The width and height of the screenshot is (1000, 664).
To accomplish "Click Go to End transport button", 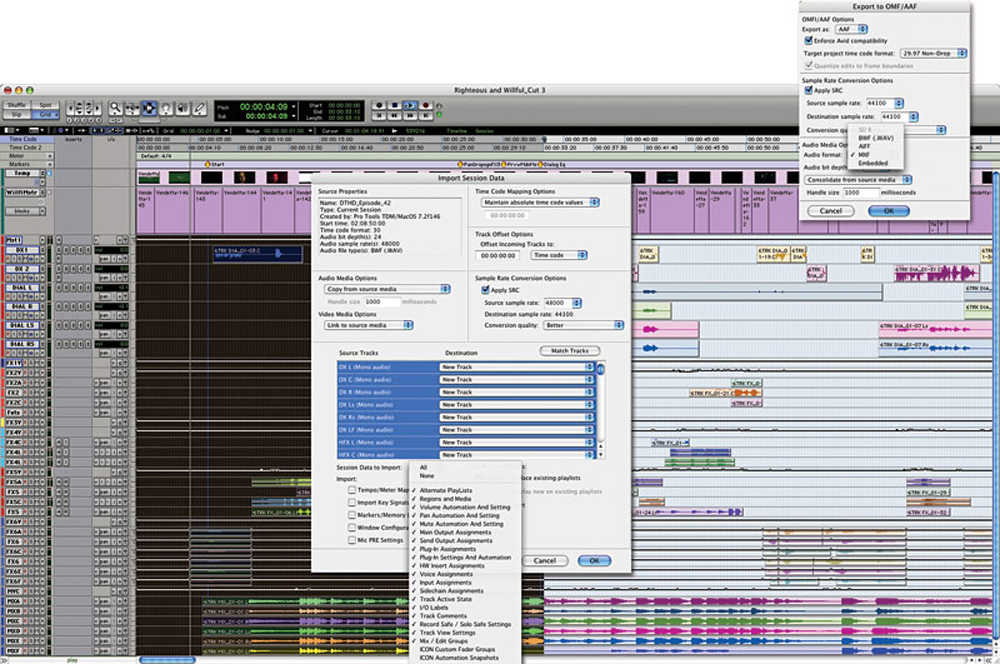I will 425,115.
